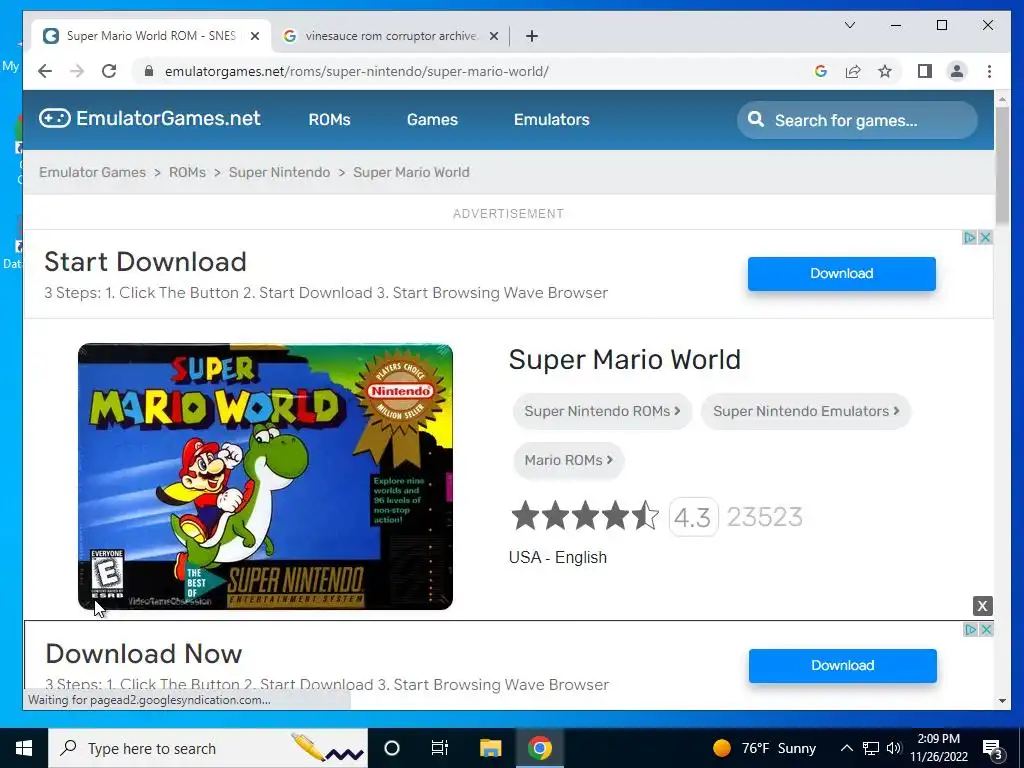1024x768 pixels.
Task: Open Chrome three-dot menu
Action: (x=989, y=71)
